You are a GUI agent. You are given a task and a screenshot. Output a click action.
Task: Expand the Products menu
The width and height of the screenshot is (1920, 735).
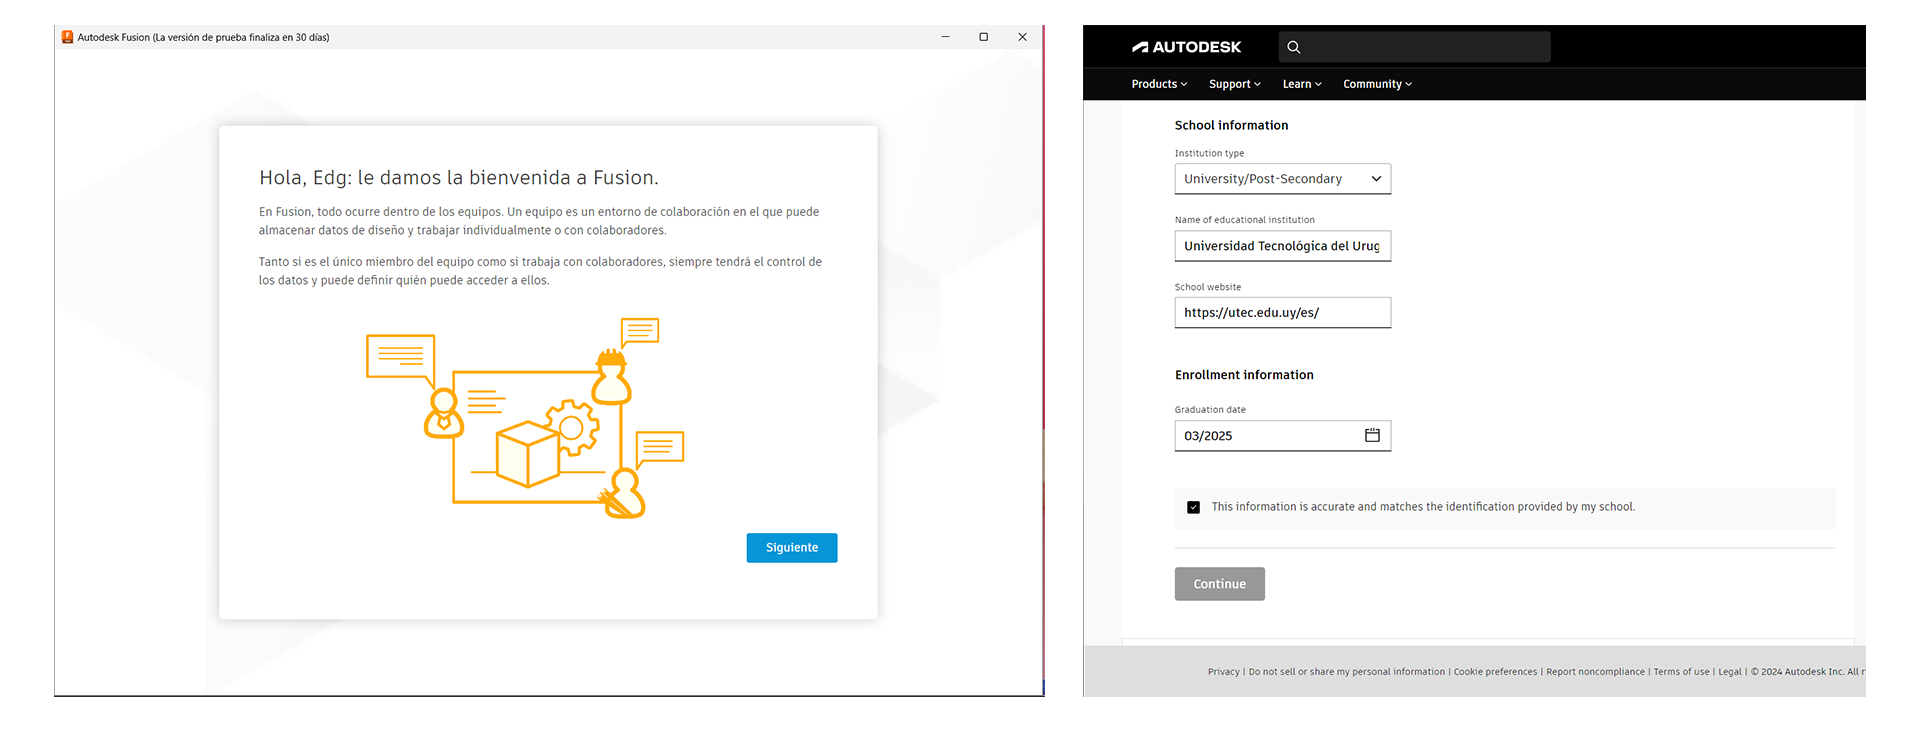[x=1159, y=84]
